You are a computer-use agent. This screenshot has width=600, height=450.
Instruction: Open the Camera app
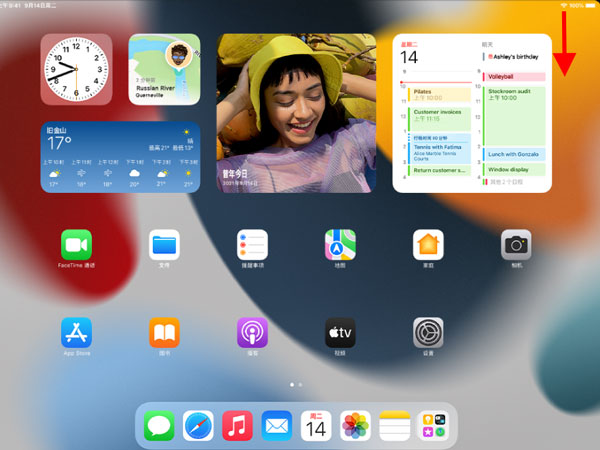(516, 244)
